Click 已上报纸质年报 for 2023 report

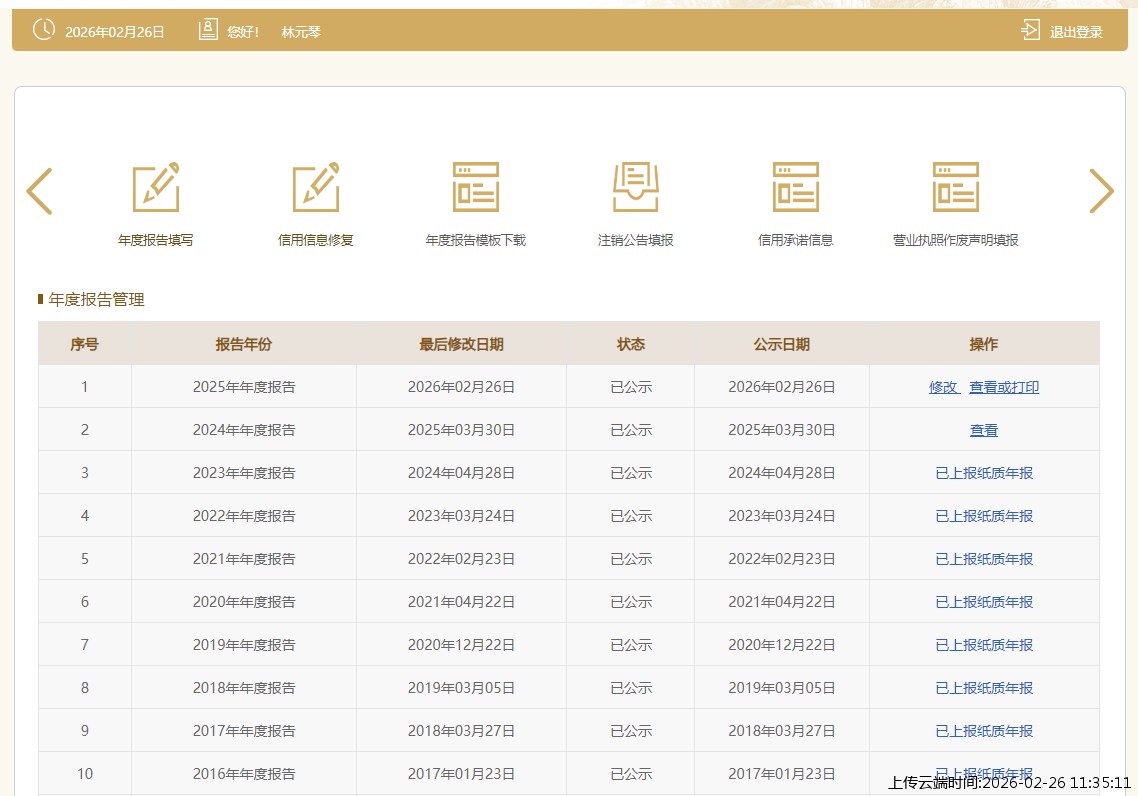(984, 473)
